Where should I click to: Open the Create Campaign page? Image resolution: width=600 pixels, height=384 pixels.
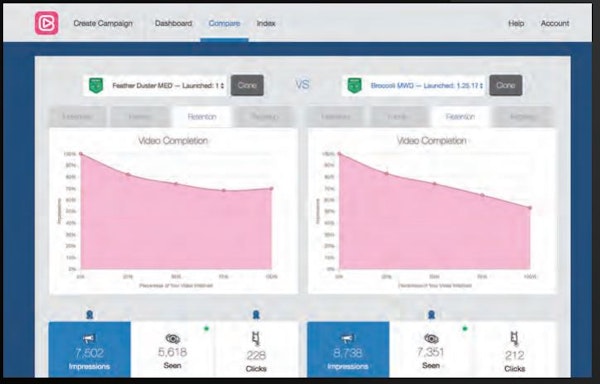coord(103,23)
